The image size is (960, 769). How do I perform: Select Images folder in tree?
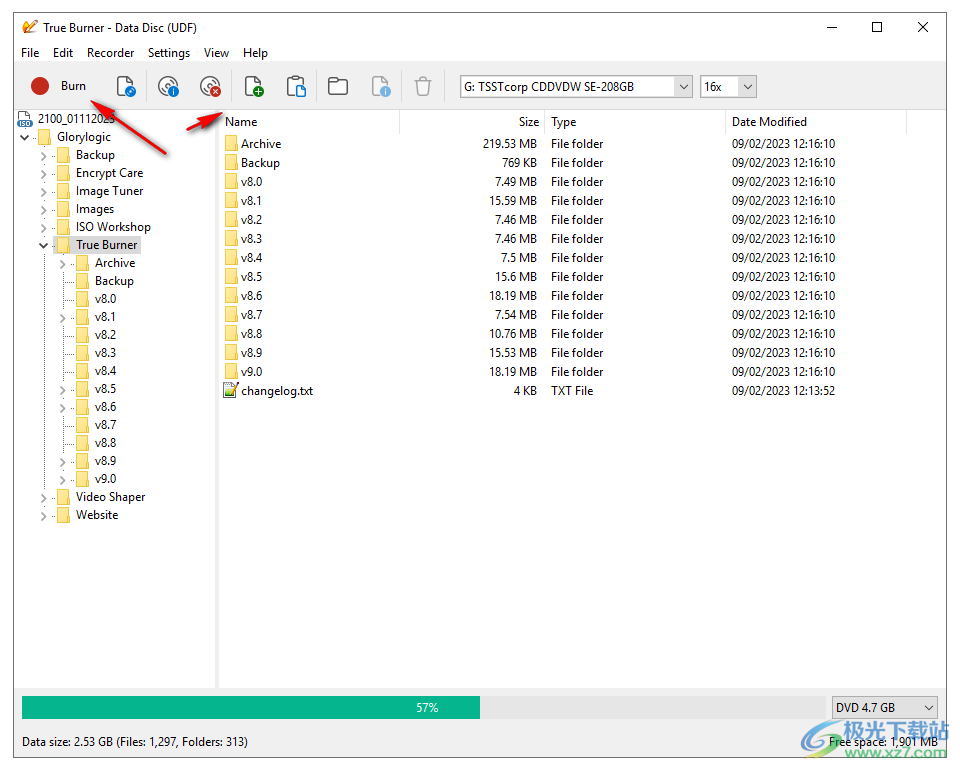pyautogui.click(x=95, y=209)
